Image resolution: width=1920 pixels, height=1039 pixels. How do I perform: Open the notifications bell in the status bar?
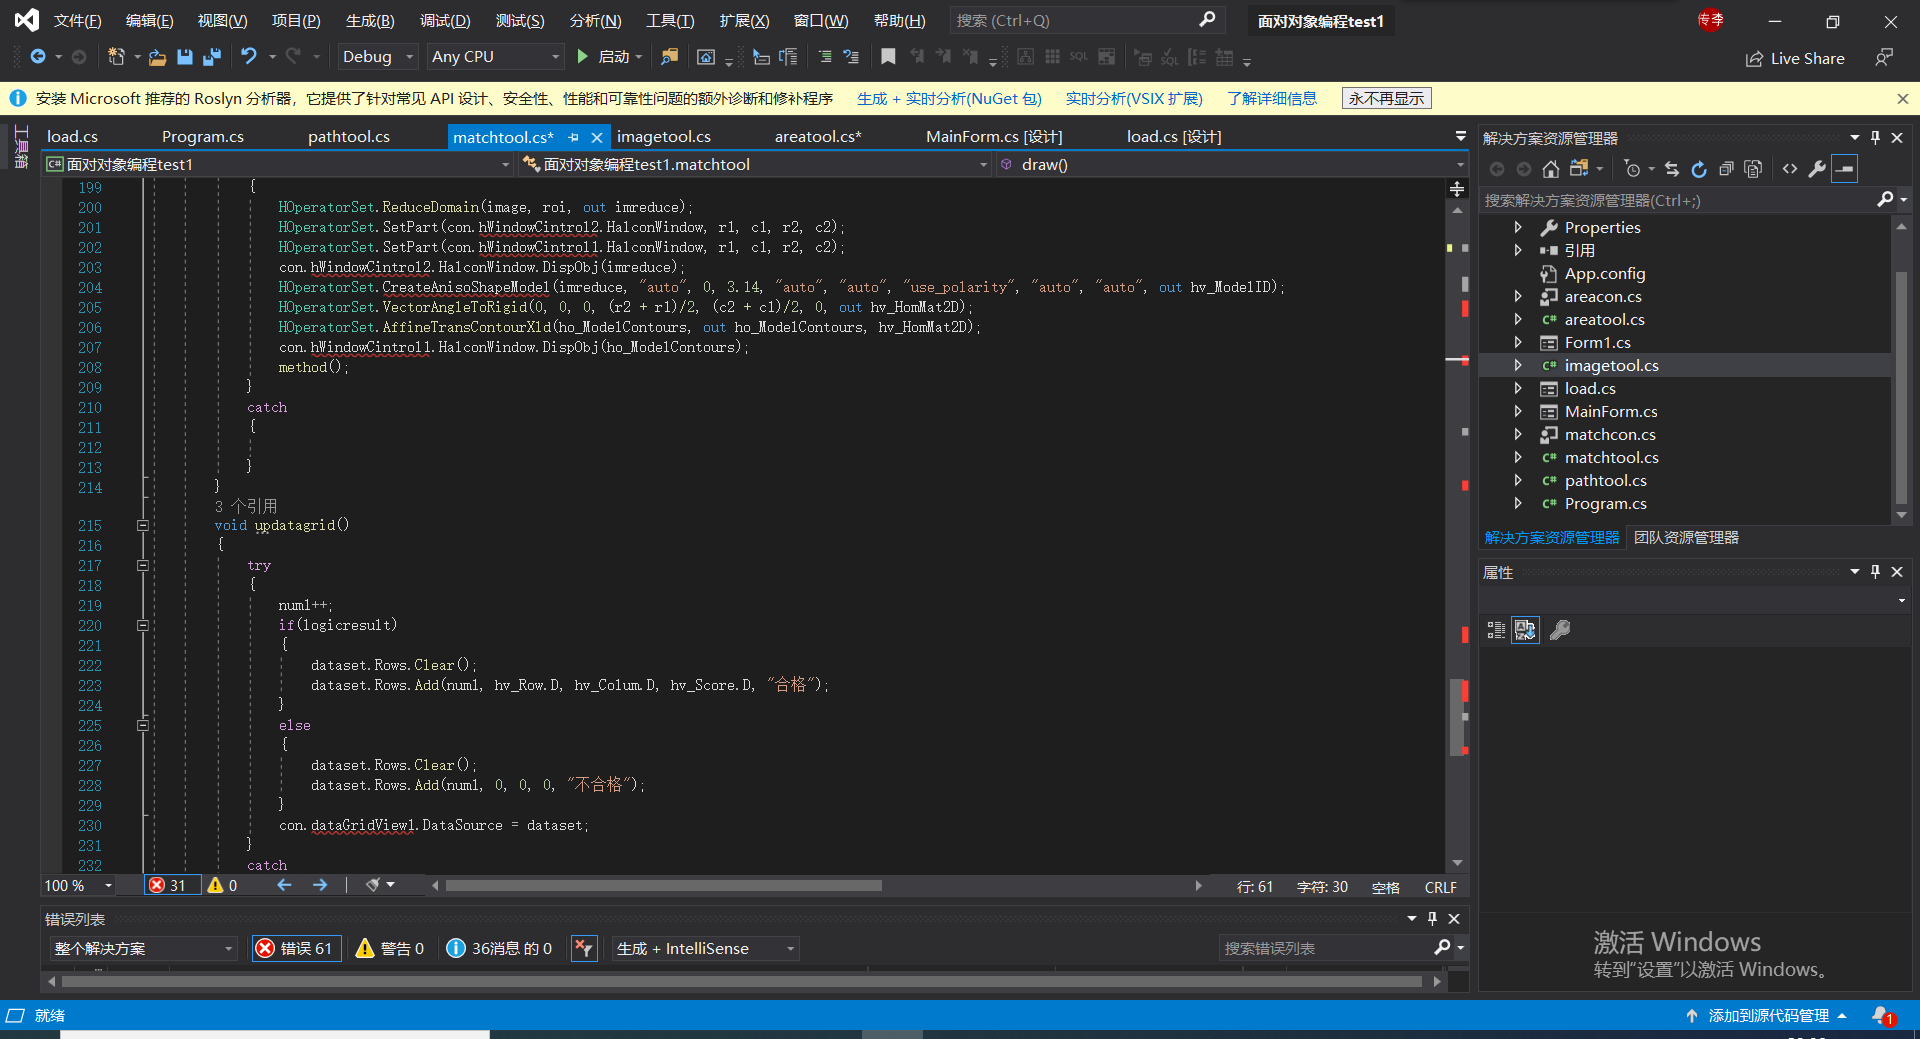(x=1883, y=1016)
